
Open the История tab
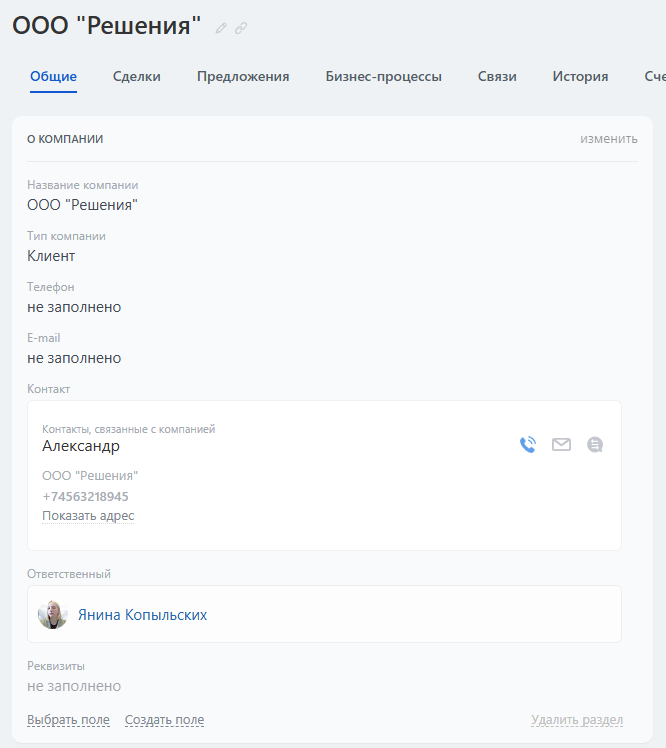580,76
